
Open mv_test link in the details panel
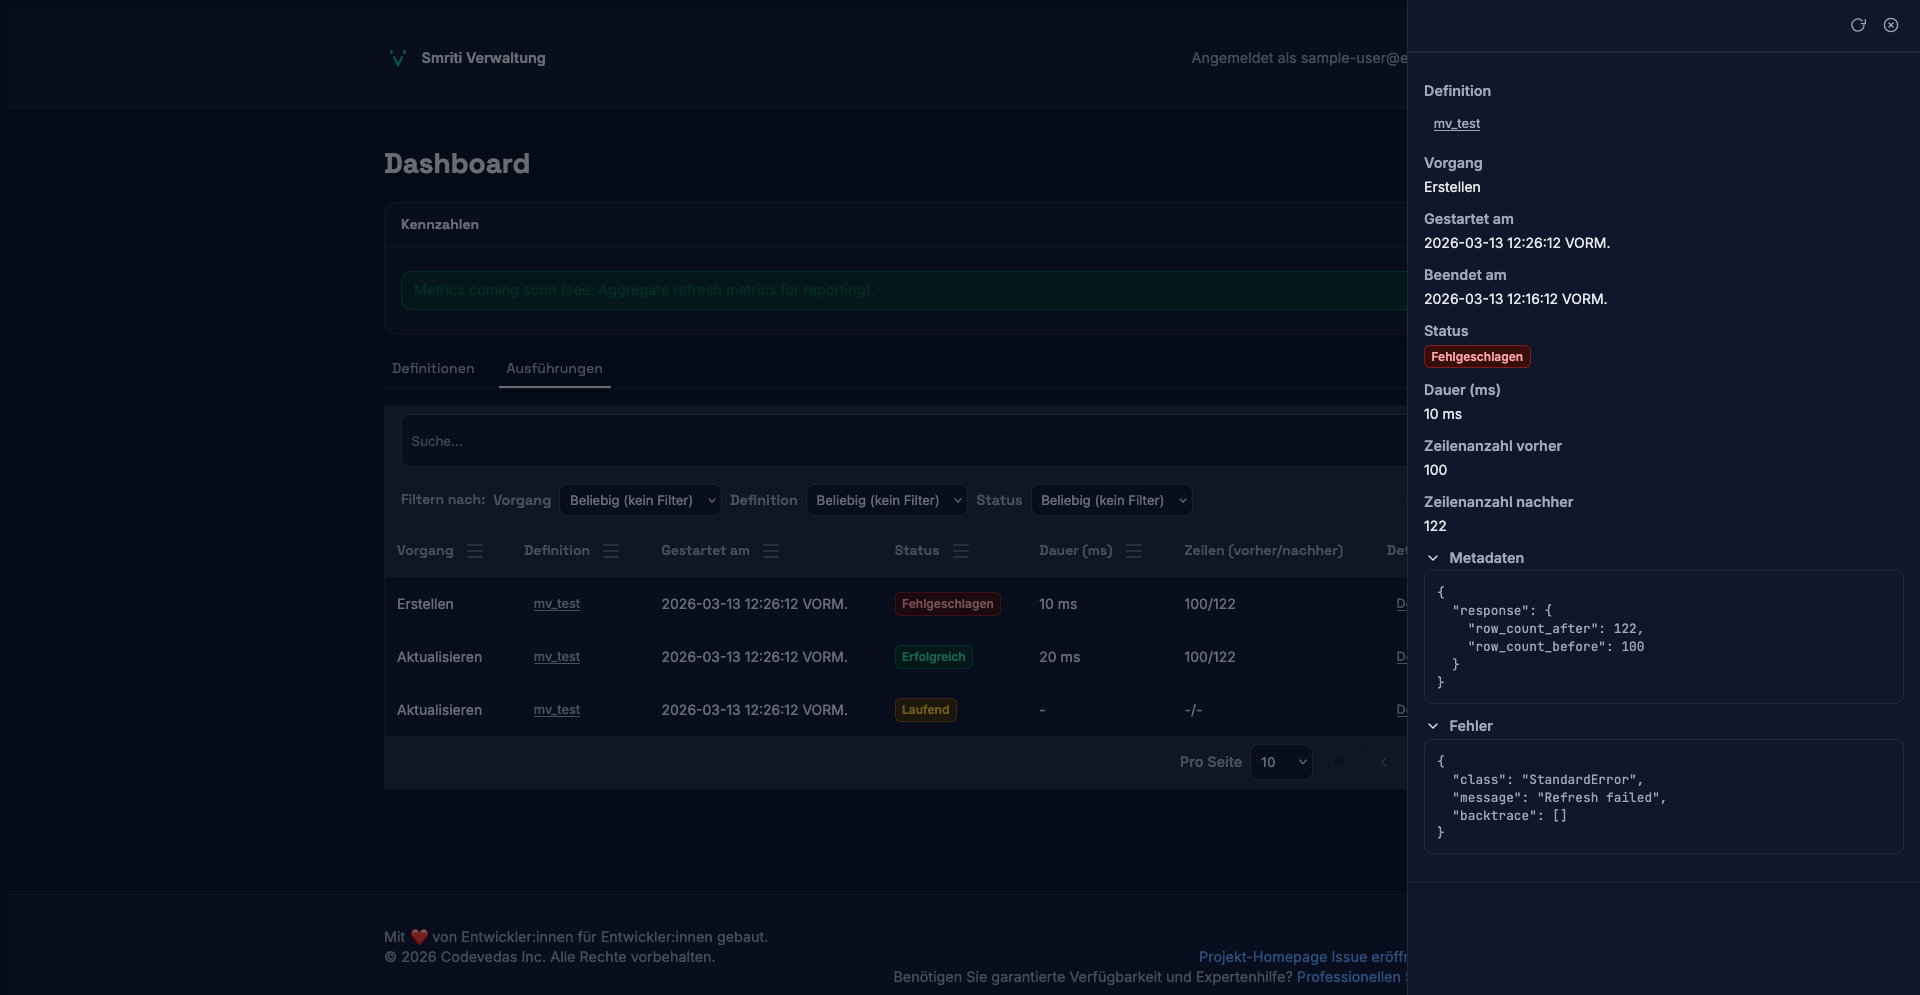[1456, 124]
